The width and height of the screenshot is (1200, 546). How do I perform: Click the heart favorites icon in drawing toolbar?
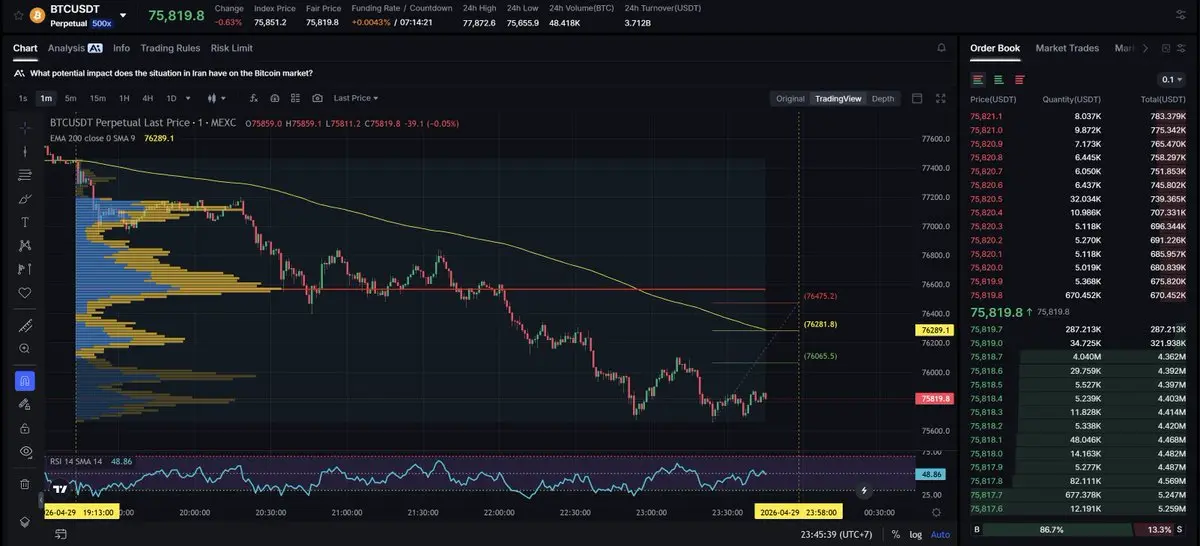[25, 293]
